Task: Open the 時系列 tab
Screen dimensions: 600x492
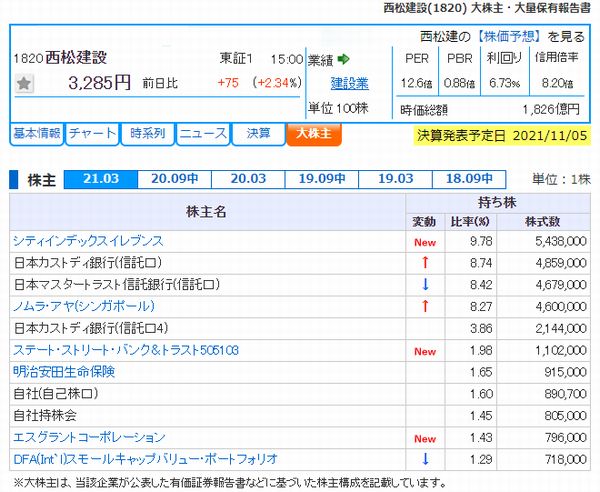Action: pos(148,134)
